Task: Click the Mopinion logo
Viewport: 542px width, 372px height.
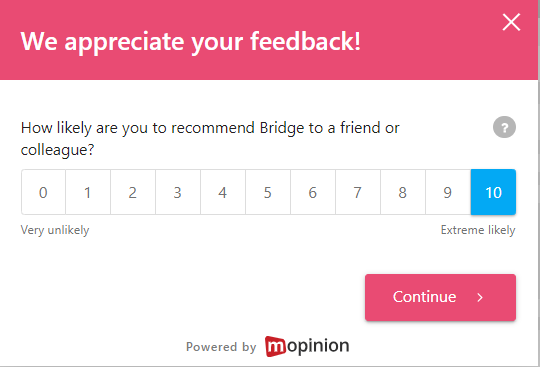Action: (307, 346)
